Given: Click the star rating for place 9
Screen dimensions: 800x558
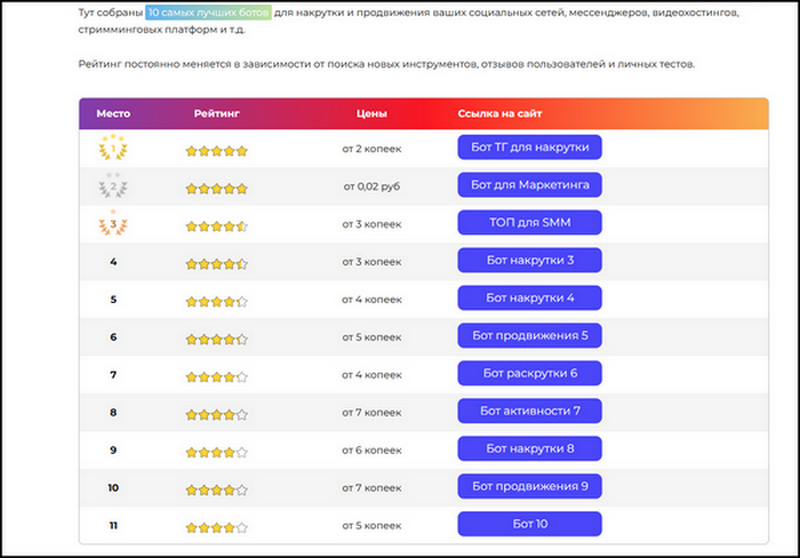Looking at the screenshot, I should [216, 452].
